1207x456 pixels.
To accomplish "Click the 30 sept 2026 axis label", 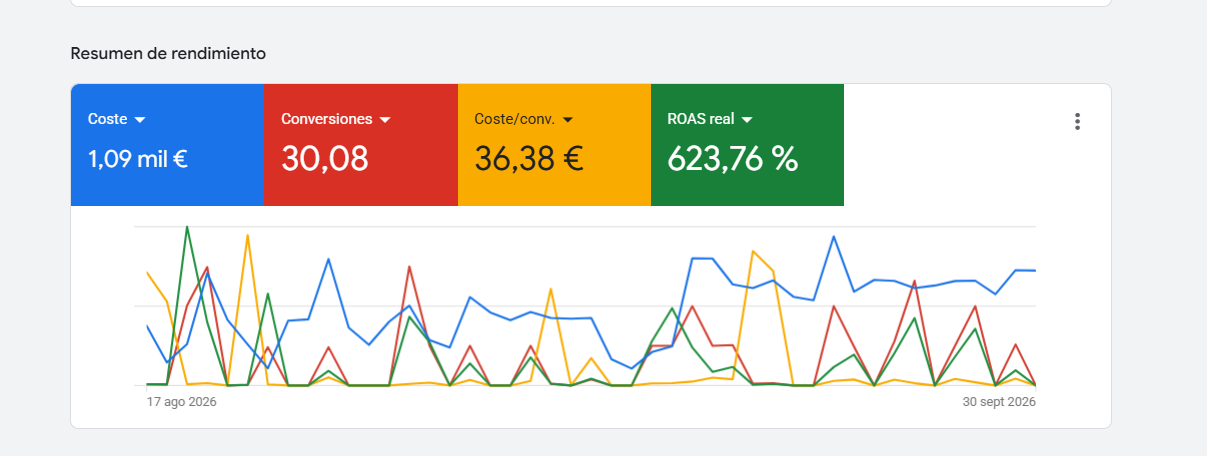I will [x=997, y=402].
